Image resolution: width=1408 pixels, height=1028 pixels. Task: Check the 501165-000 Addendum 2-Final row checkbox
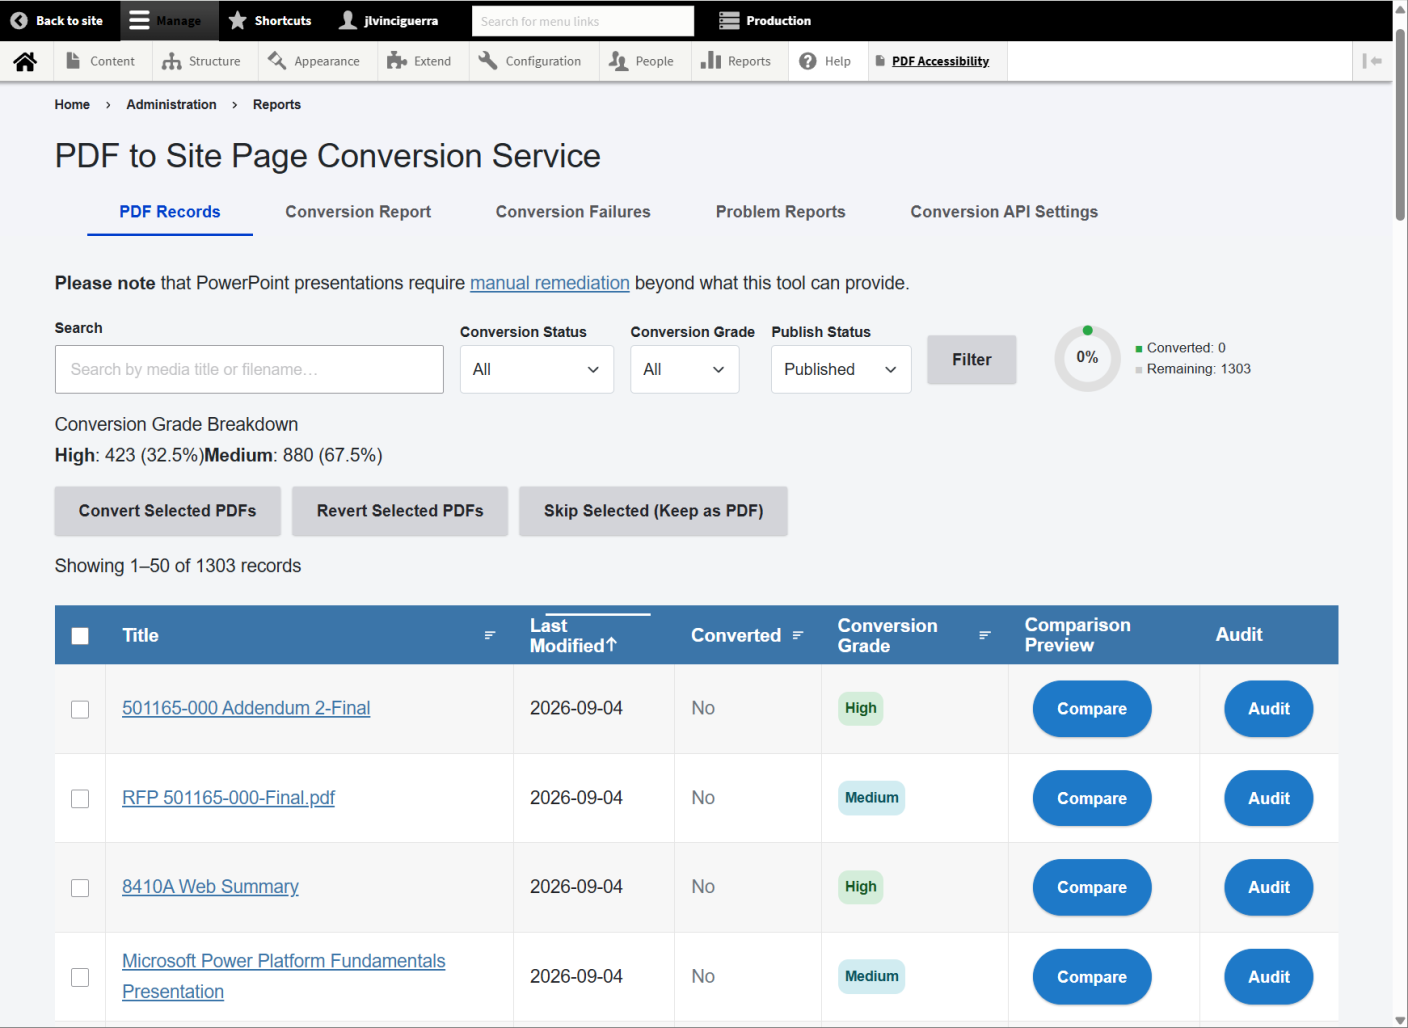pyautogui.click(x=80, y=709)
